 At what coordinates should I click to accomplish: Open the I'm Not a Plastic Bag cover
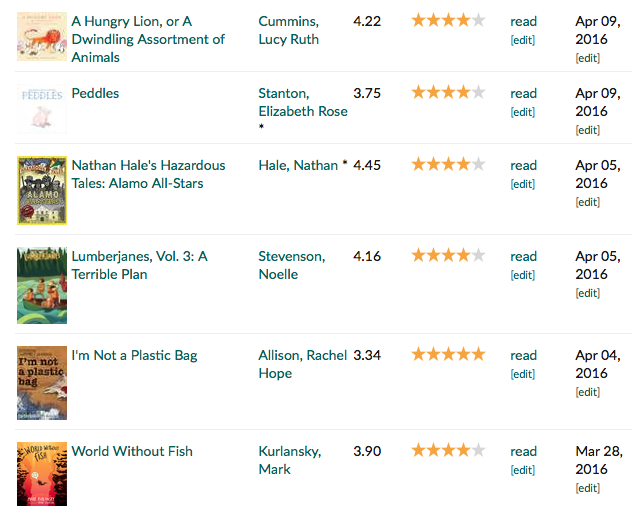(42, 383)
